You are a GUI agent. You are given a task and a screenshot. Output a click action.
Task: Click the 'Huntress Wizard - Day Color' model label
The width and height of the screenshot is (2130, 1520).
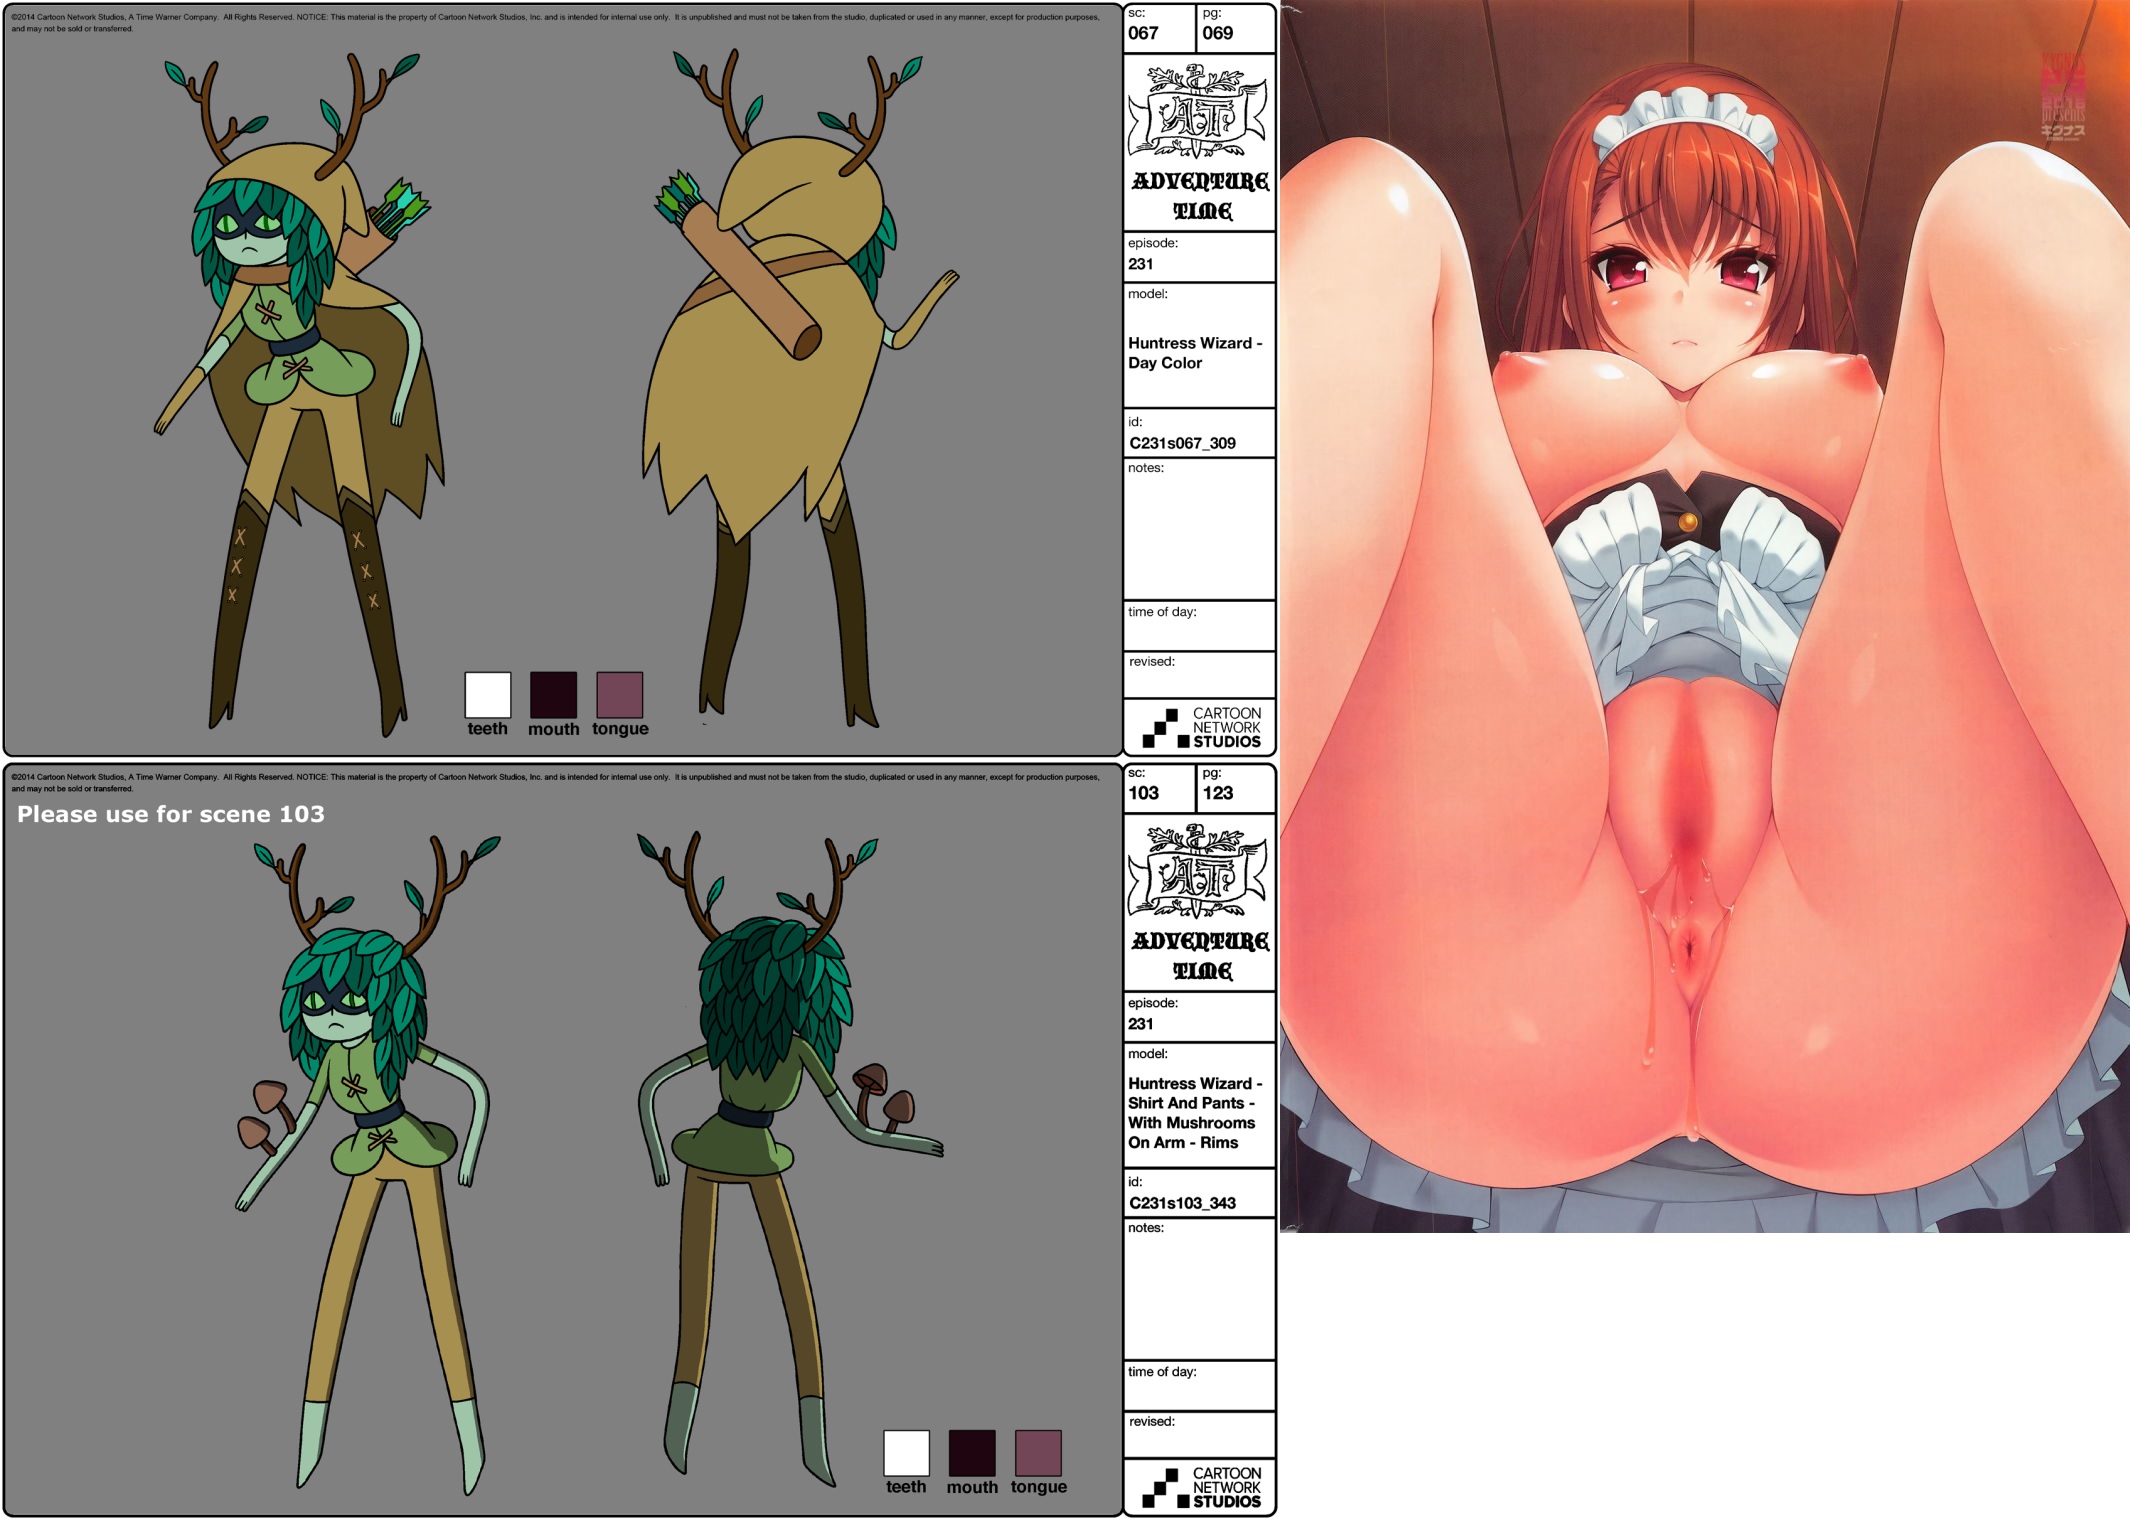pyautogui.click(x=1195, y=353)
